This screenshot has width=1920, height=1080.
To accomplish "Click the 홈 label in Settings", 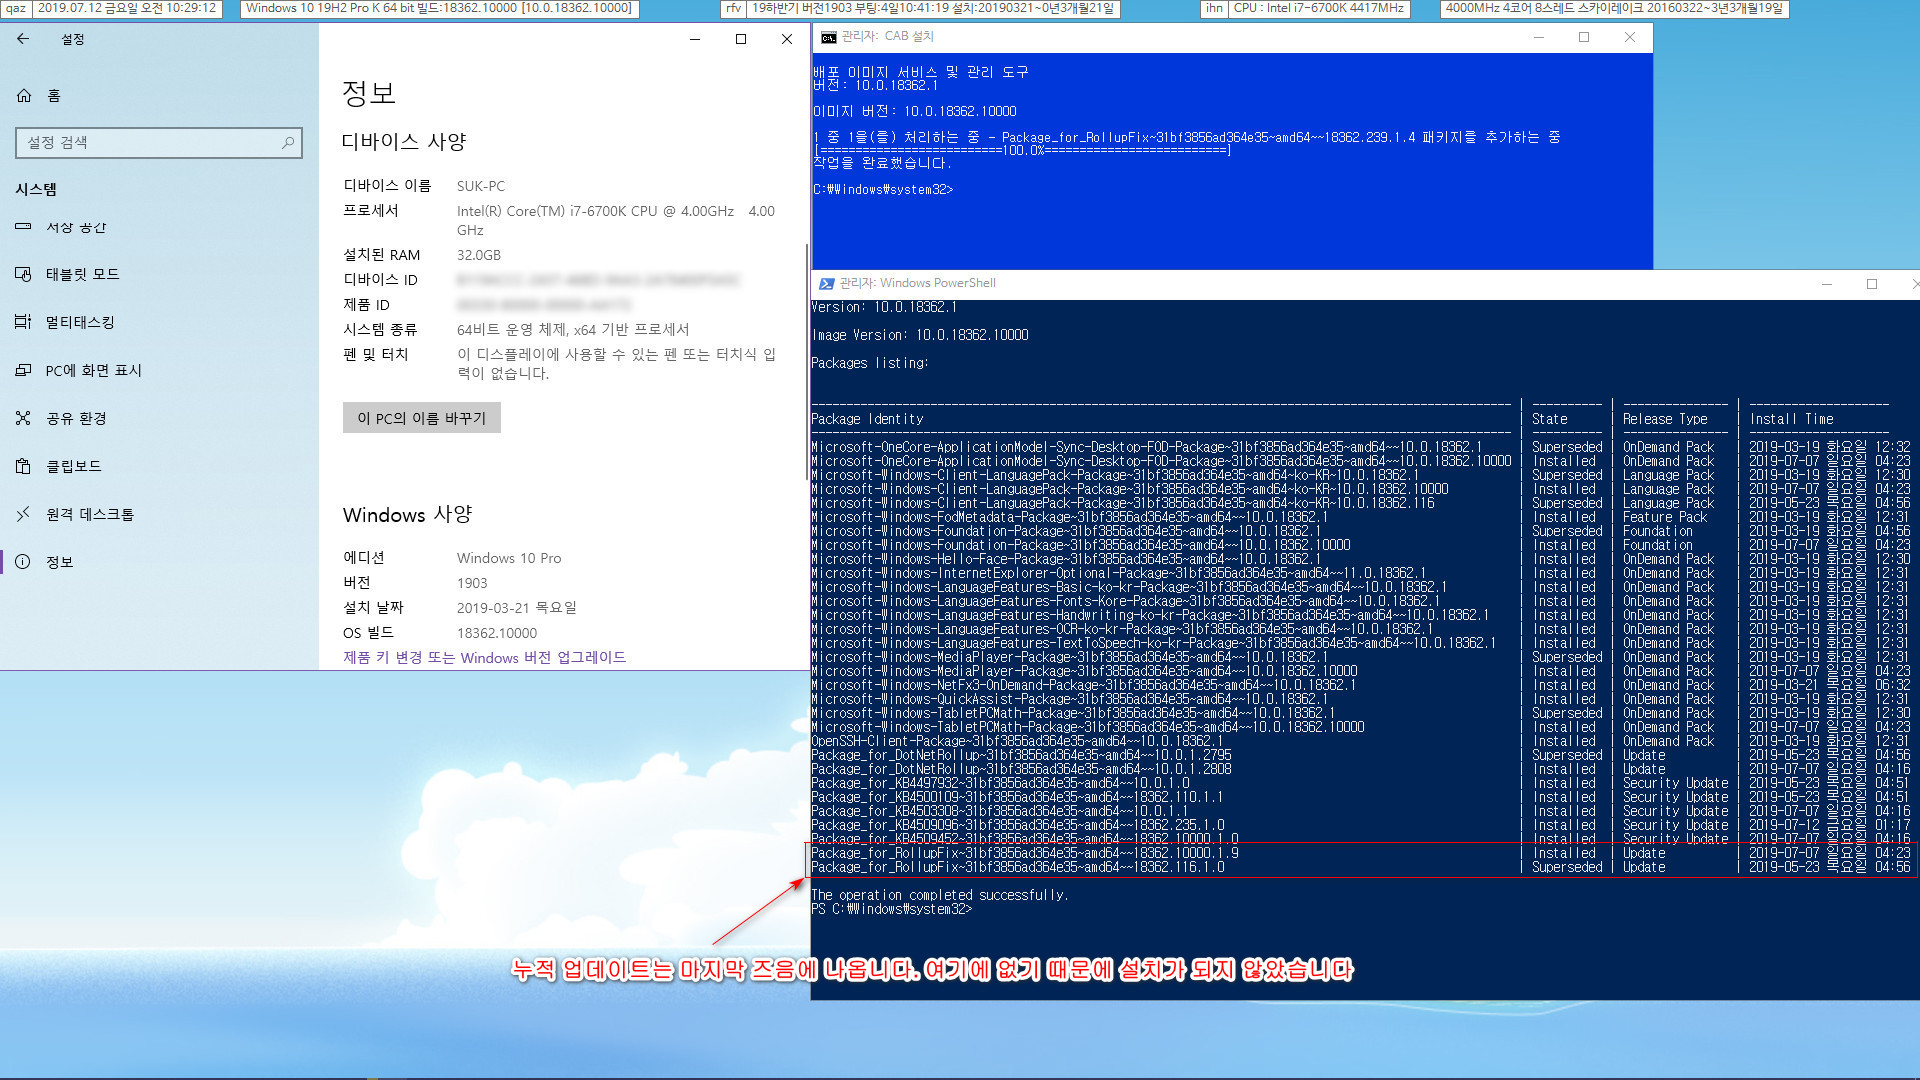I will pyautogui.click(x=54, y=96).
